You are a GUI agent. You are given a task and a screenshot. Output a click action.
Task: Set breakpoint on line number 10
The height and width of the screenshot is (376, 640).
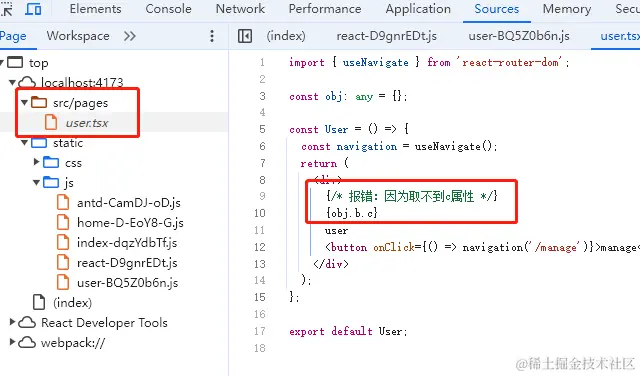click(x=260, y=213)
